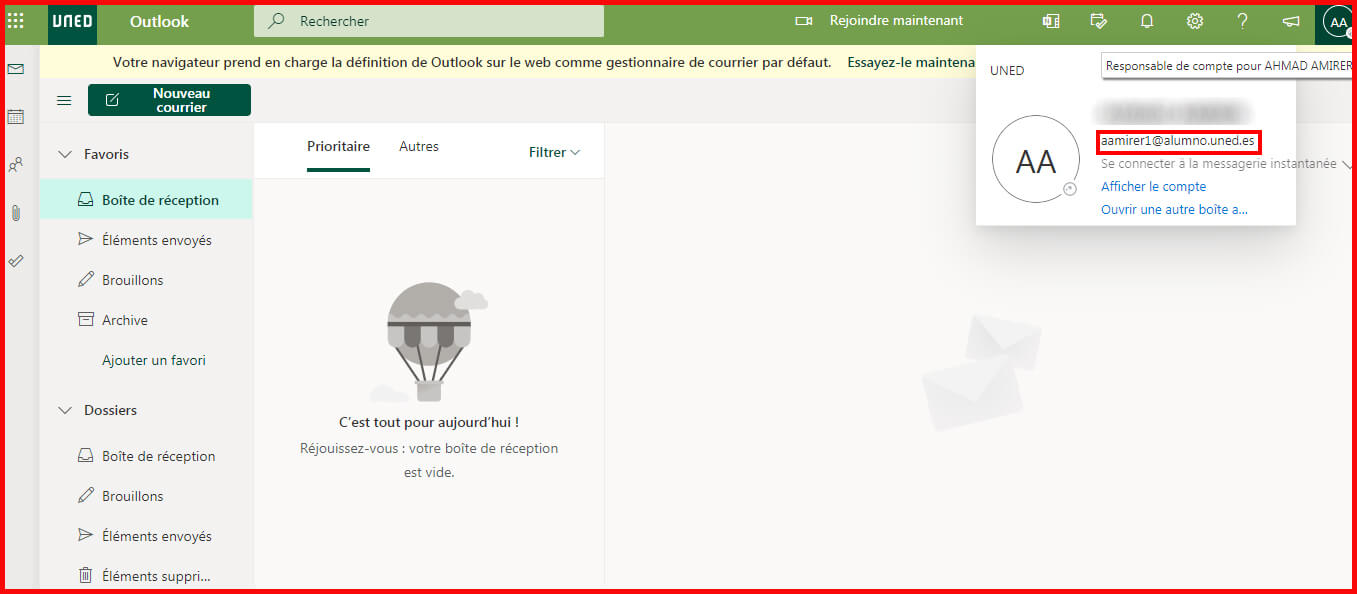Click the Rechercher search box
Image resolution: width=1357 pixels, height=594 pixels.
pos(429,21)
